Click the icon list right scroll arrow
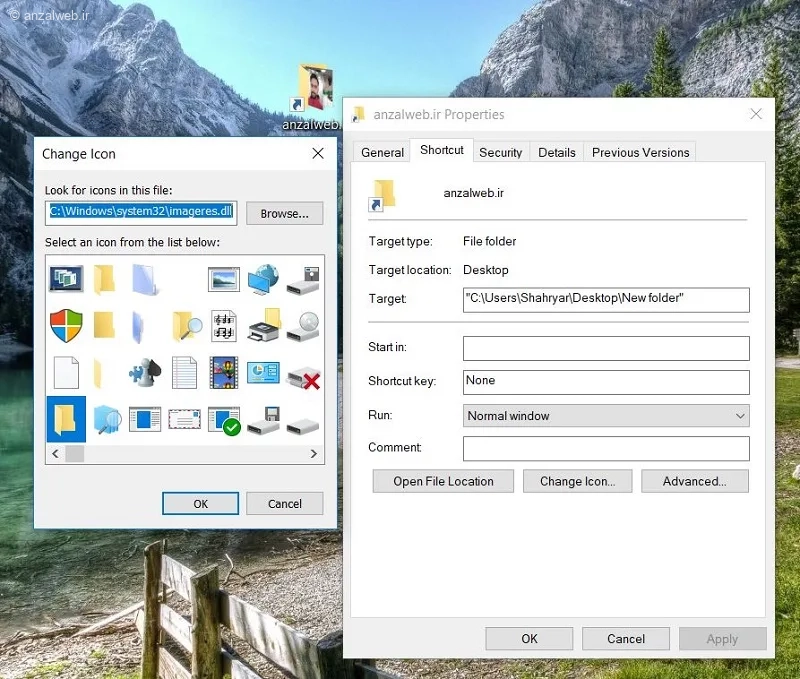The image size is (800, 679). pyautogui.click(x=314, y=454)
